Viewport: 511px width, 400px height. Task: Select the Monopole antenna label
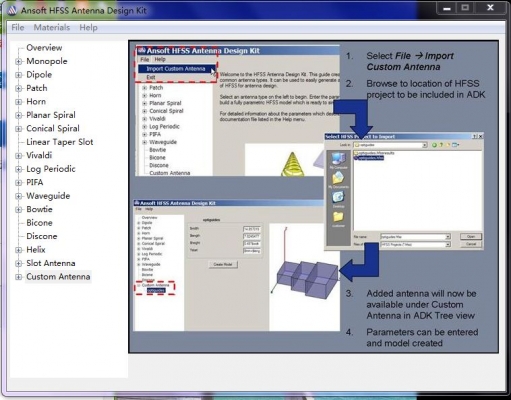pos(47,61)
